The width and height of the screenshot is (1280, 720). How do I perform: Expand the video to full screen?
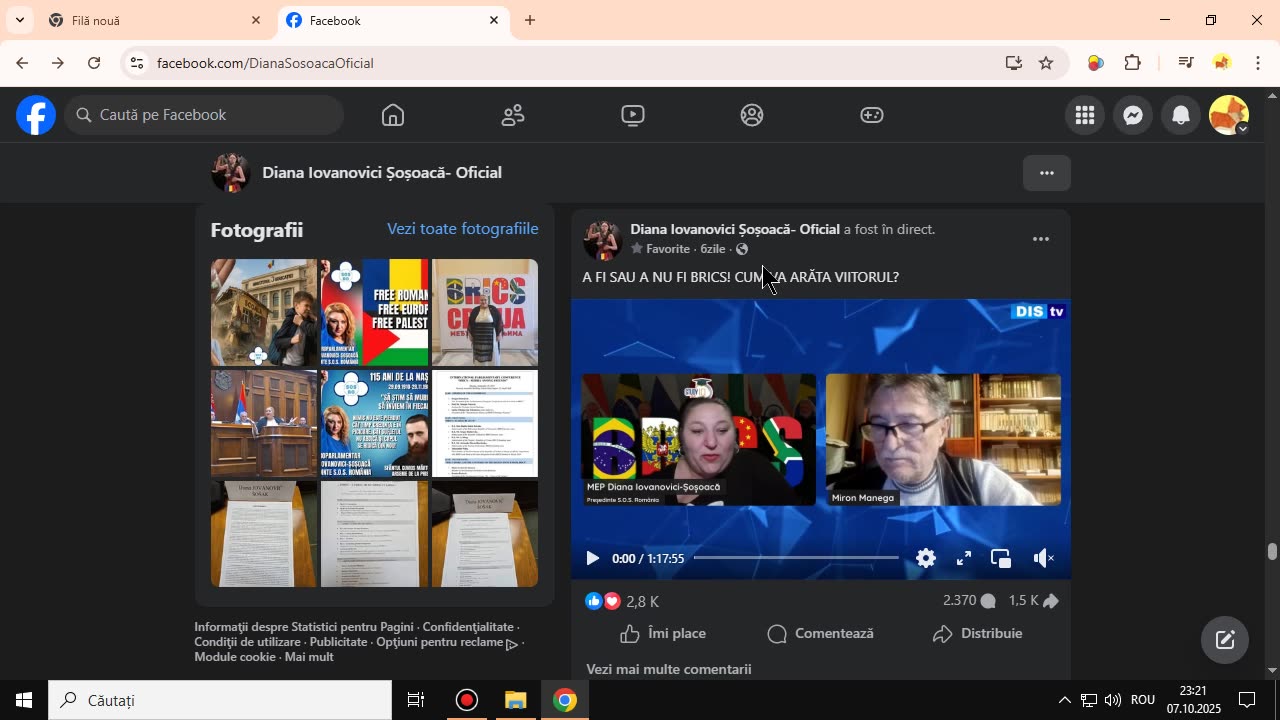tap(964, 558)
